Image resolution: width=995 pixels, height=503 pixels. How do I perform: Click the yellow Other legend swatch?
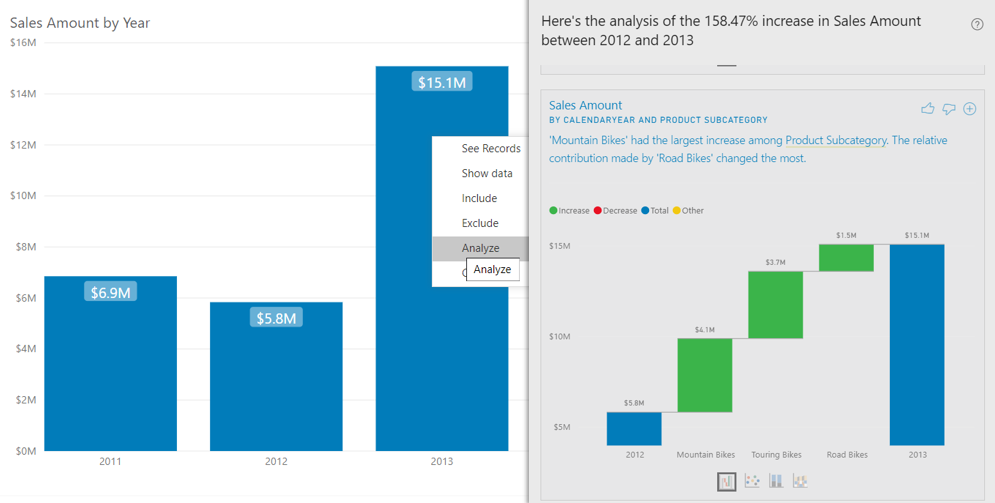click(676, 211)
